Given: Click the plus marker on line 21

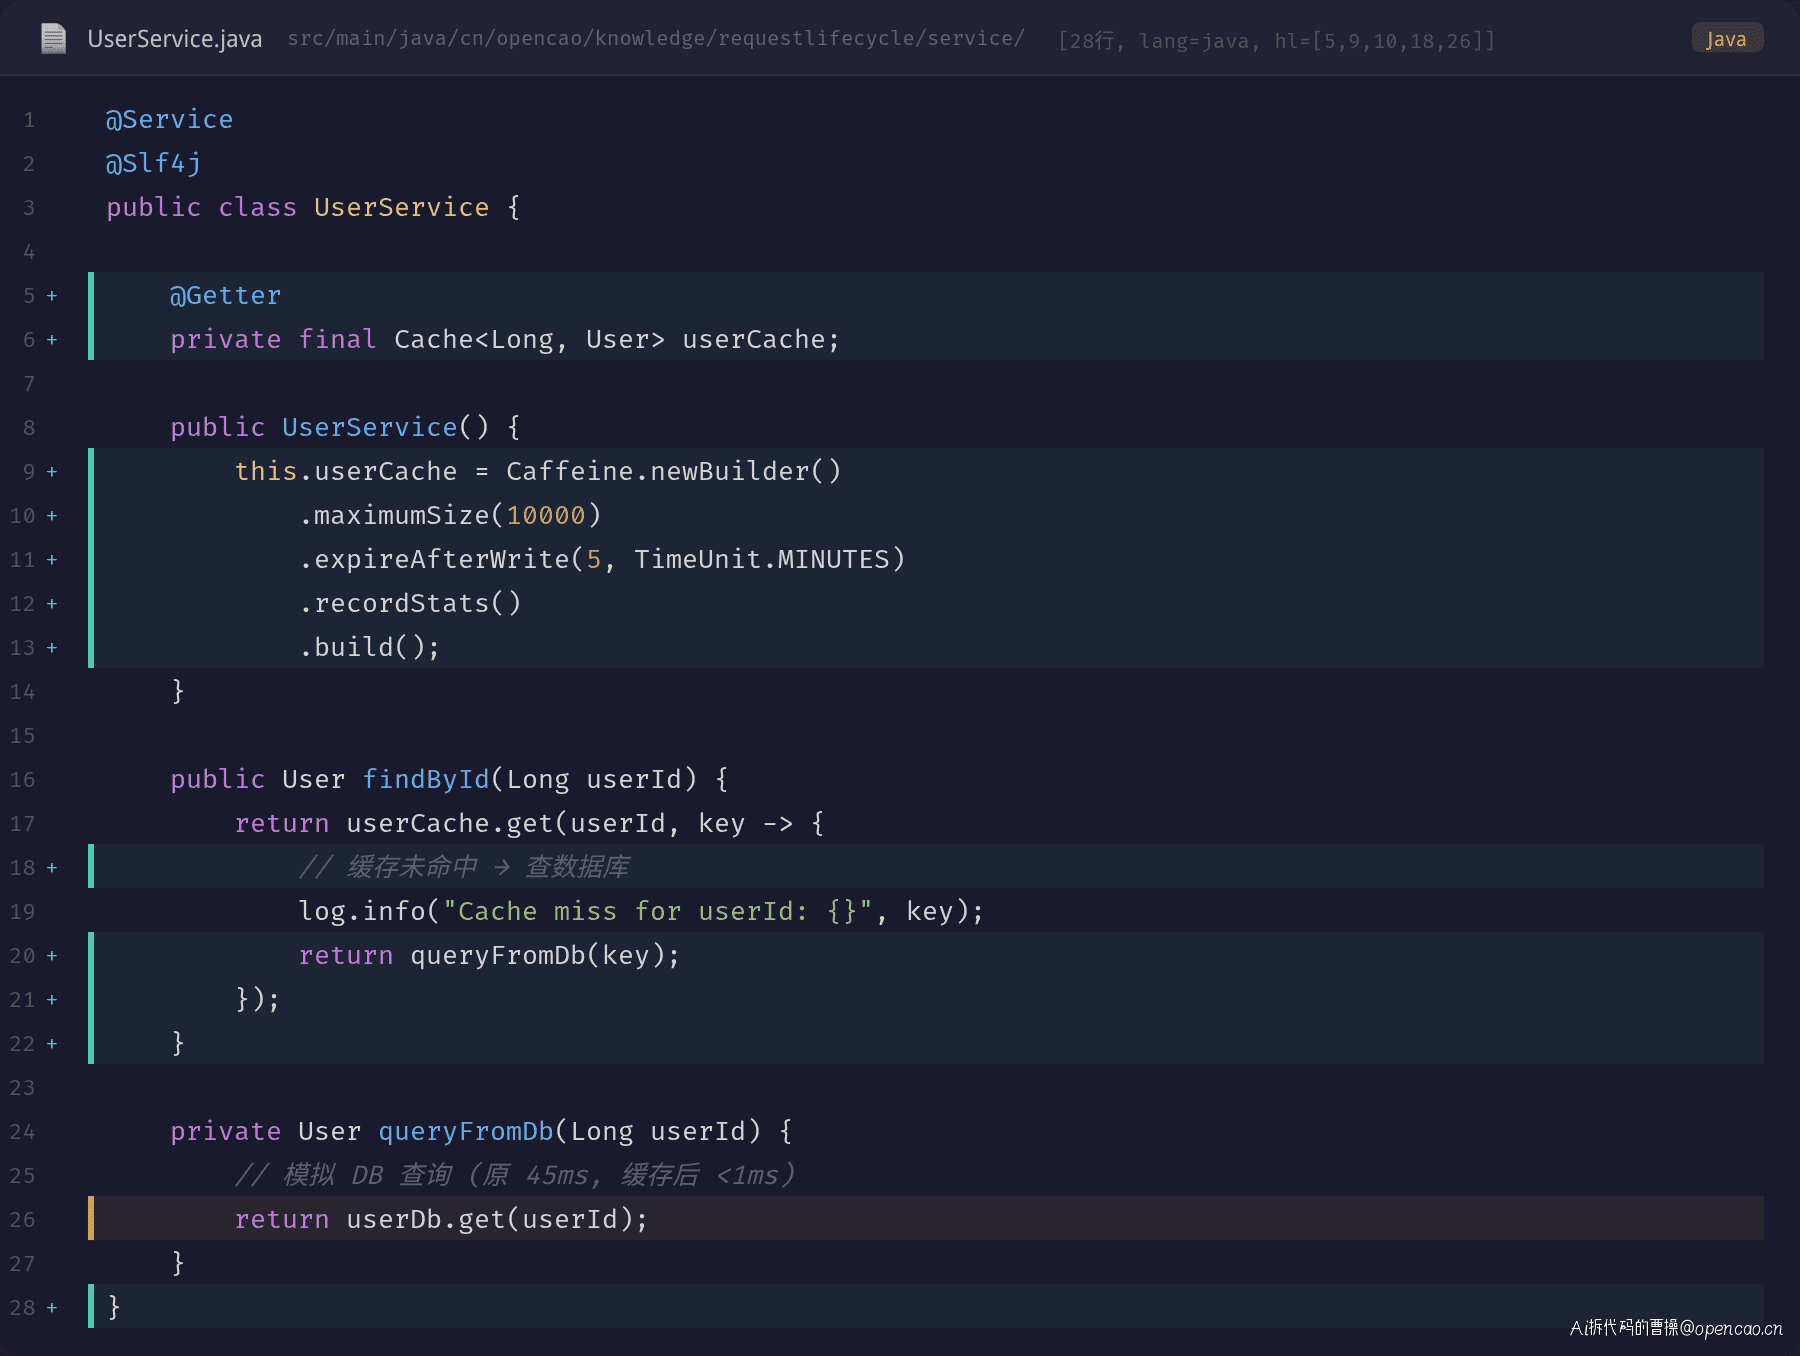Looking at the screenshot, I should click(52, 1000).
